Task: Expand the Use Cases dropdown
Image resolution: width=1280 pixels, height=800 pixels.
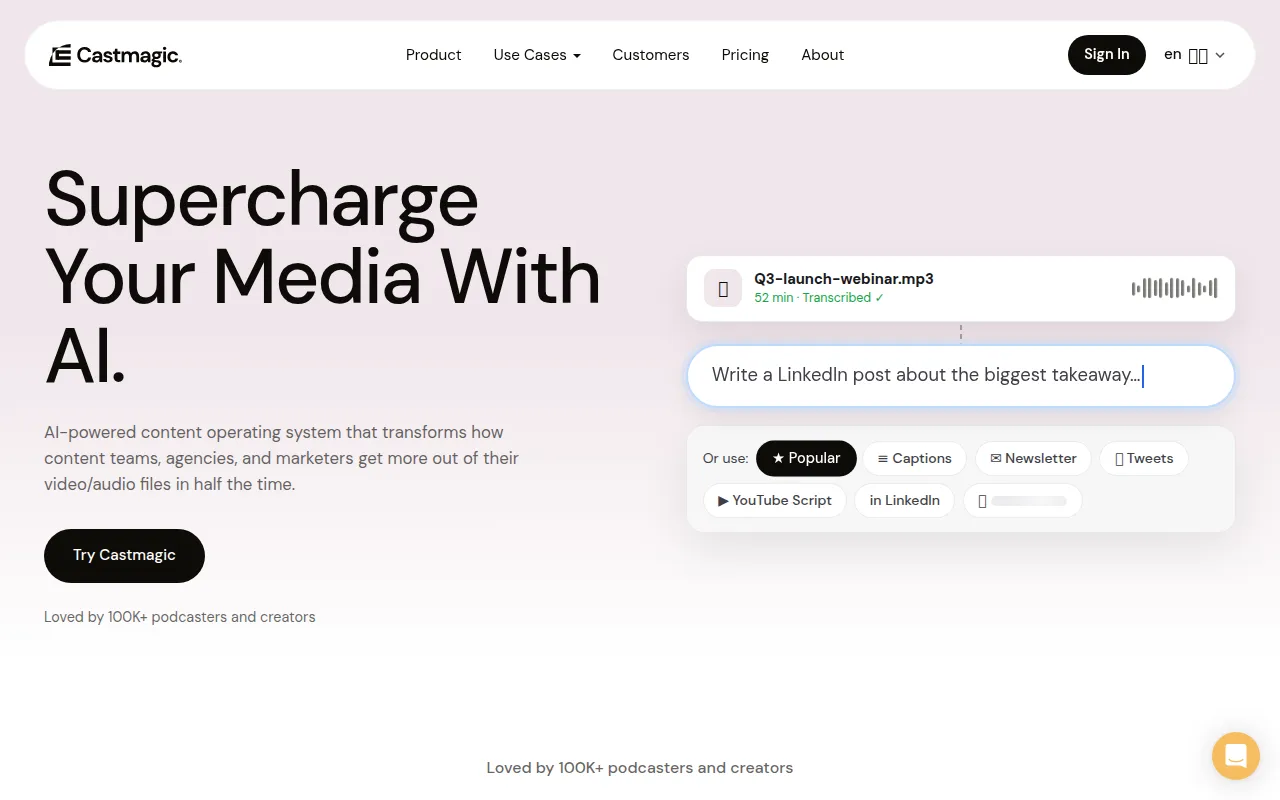Action: coord(537,55)
